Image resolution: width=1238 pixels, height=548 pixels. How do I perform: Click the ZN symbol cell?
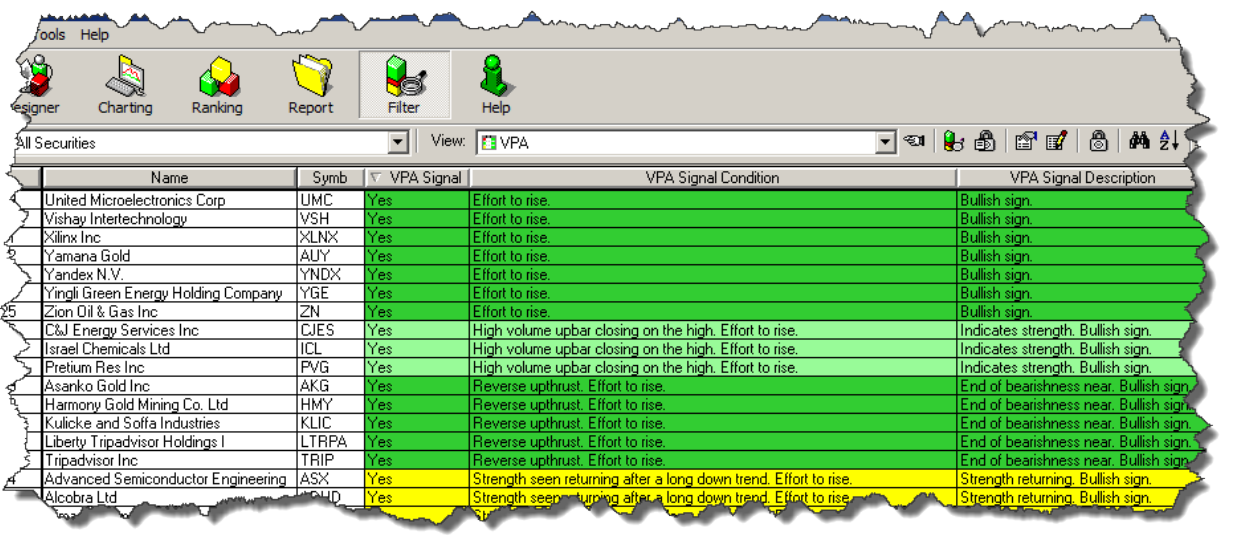click(330, 312)
